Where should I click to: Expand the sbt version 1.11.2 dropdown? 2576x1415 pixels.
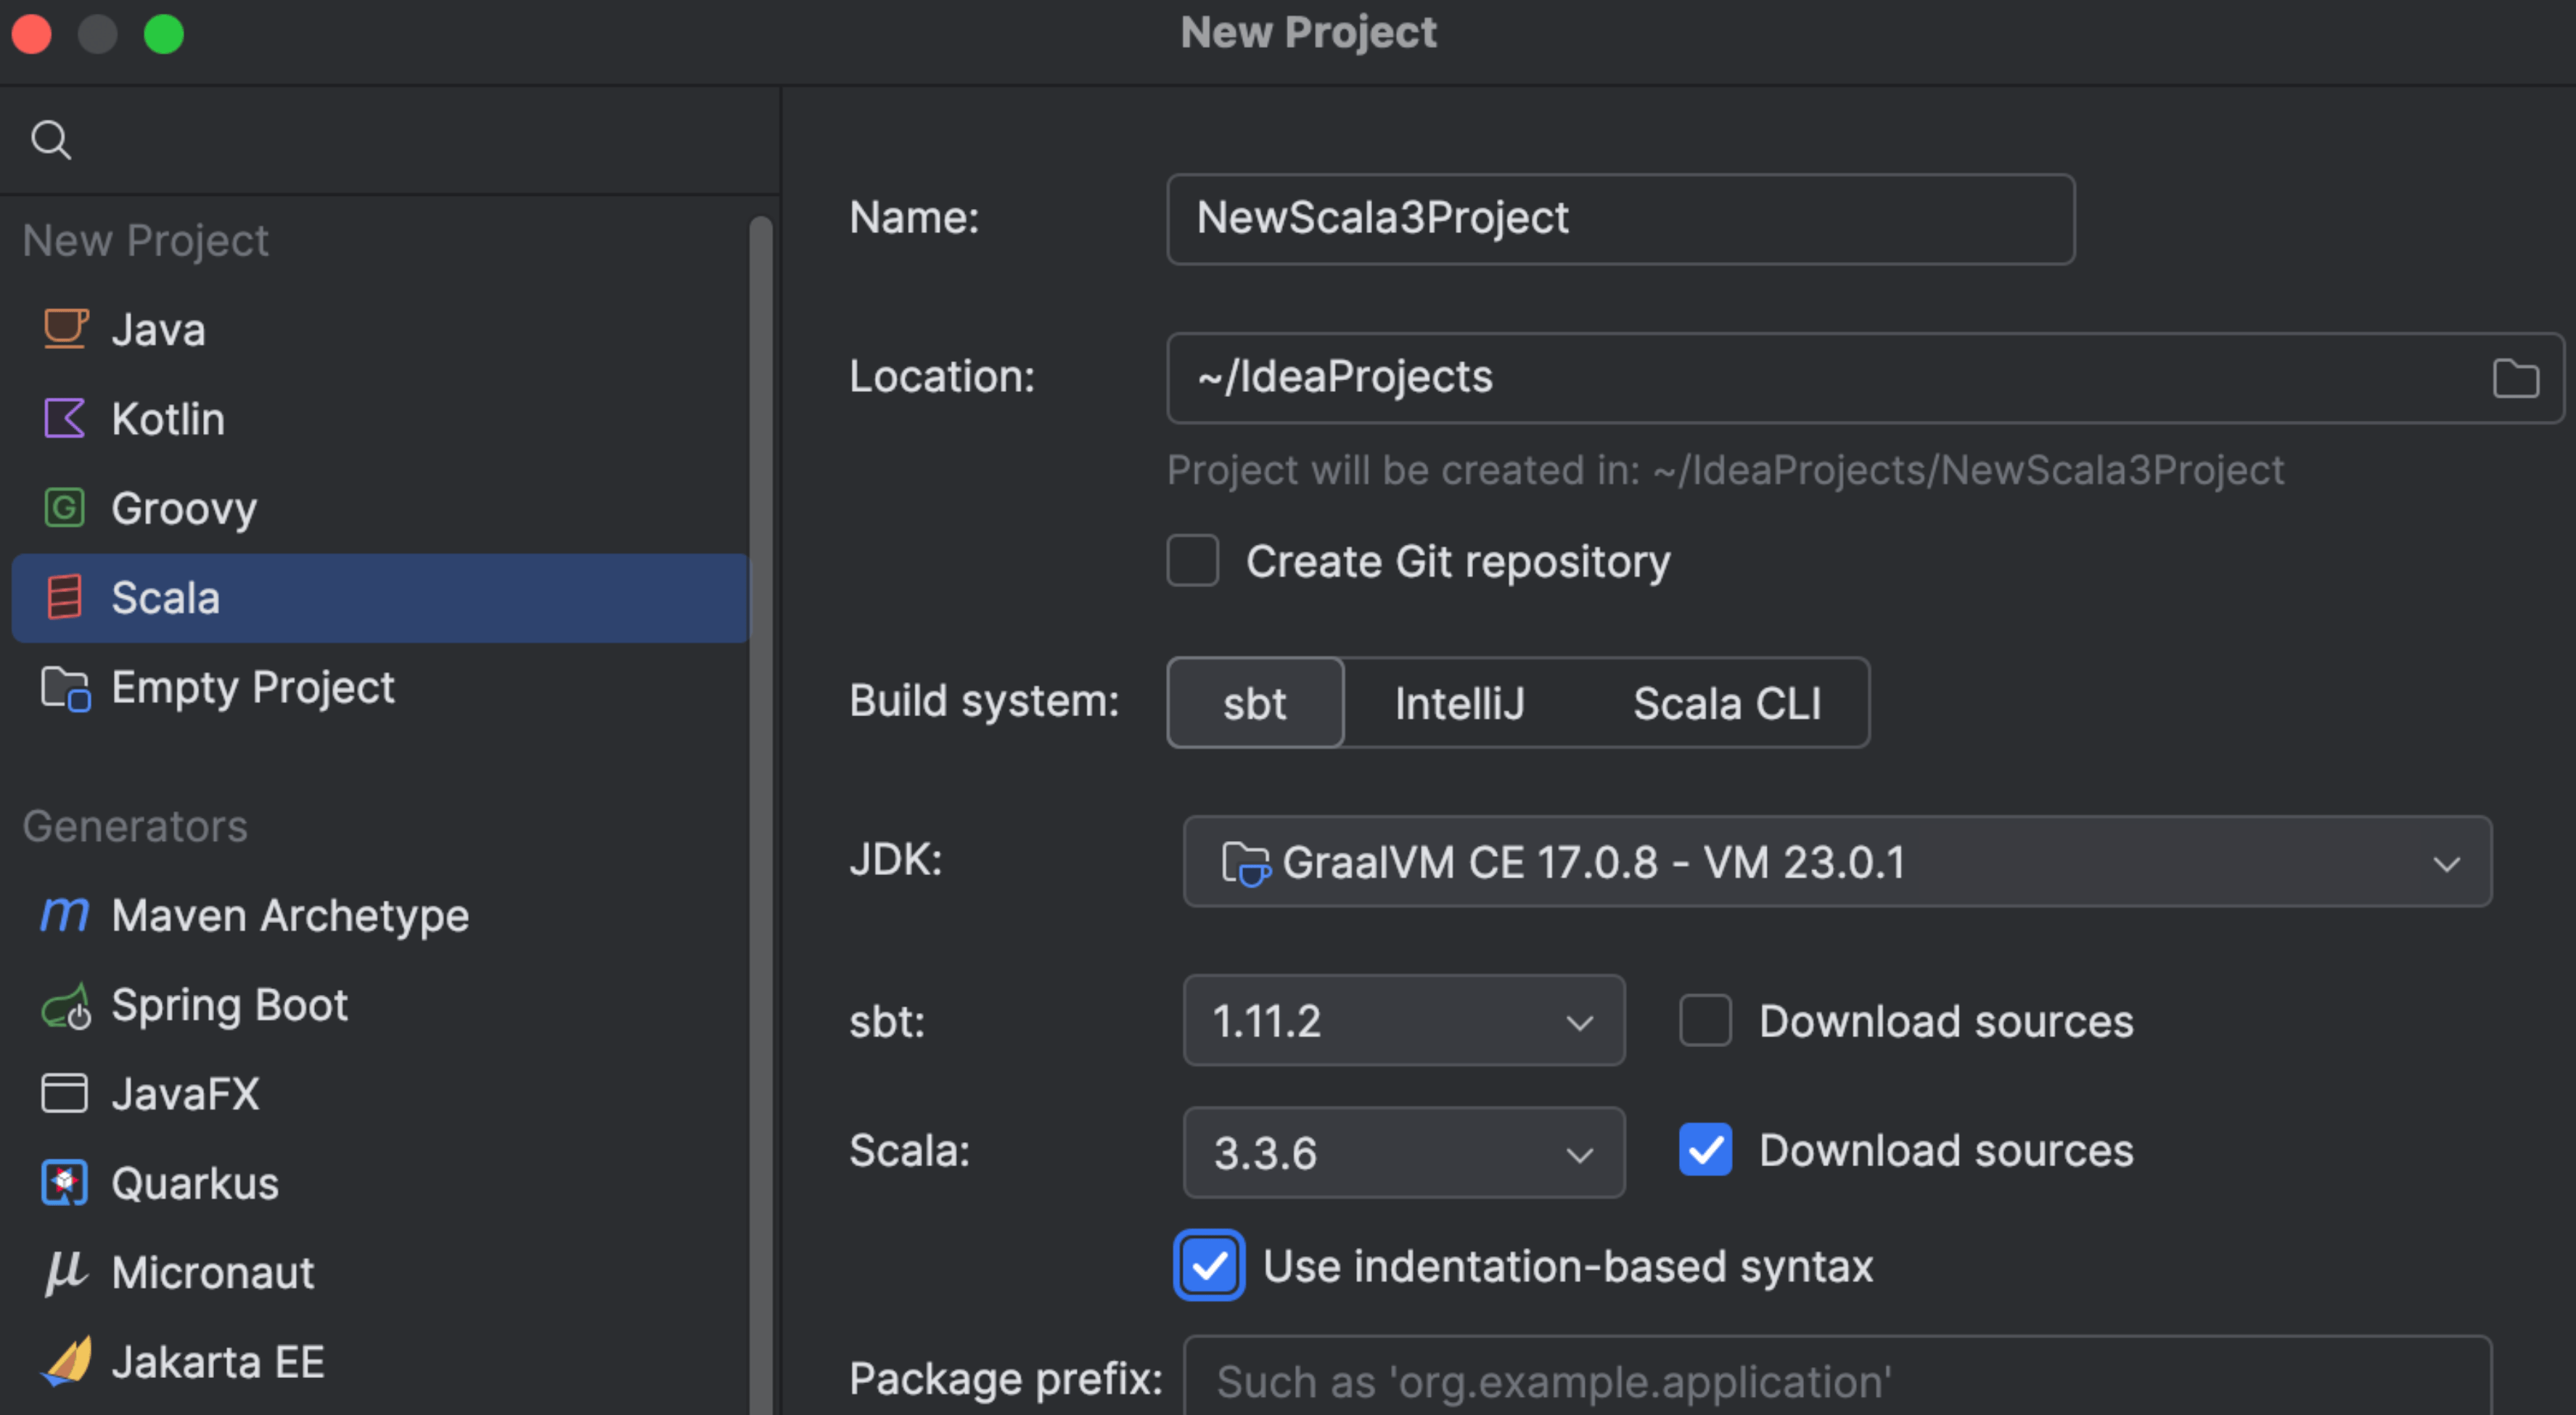[1402, 1020]
